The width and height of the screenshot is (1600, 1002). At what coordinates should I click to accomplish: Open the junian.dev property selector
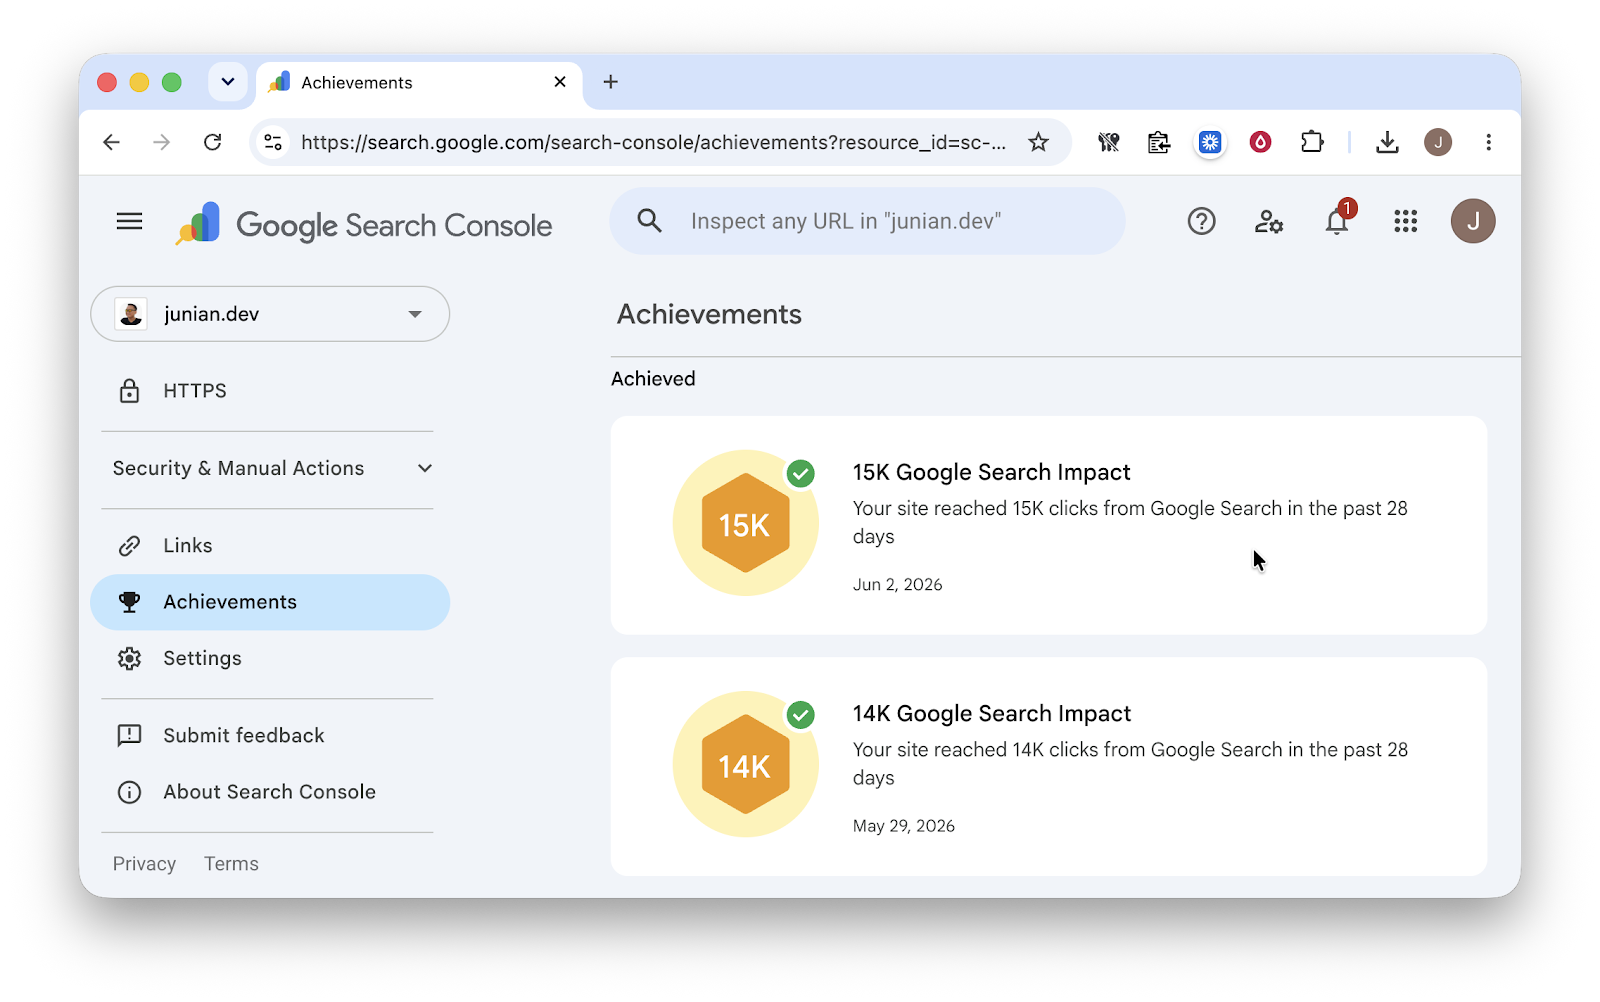(270, 314)
